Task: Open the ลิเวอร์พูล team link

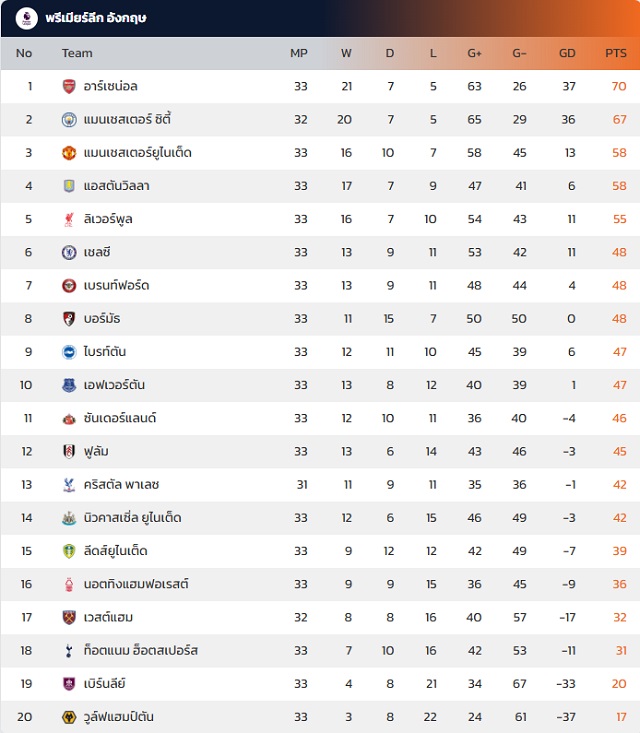Action: [108, 219]
